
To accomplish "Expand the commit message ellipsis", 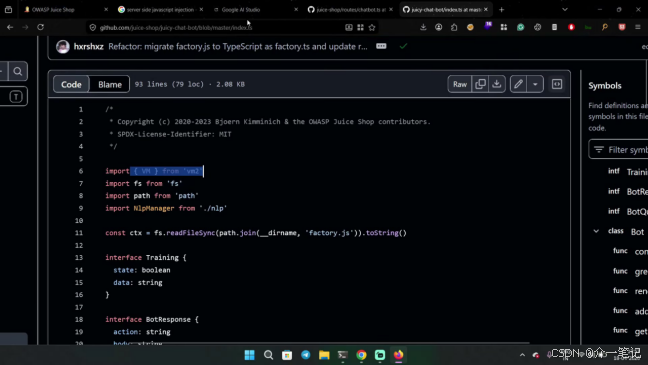I will (x=381, y=46).
